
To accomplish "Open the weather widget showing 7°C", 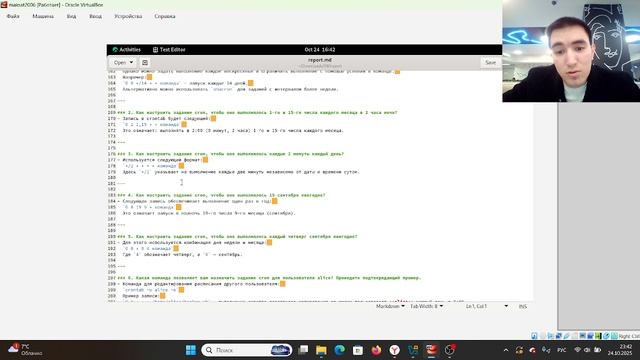I will pyautogui.click(x=25, y=350).
